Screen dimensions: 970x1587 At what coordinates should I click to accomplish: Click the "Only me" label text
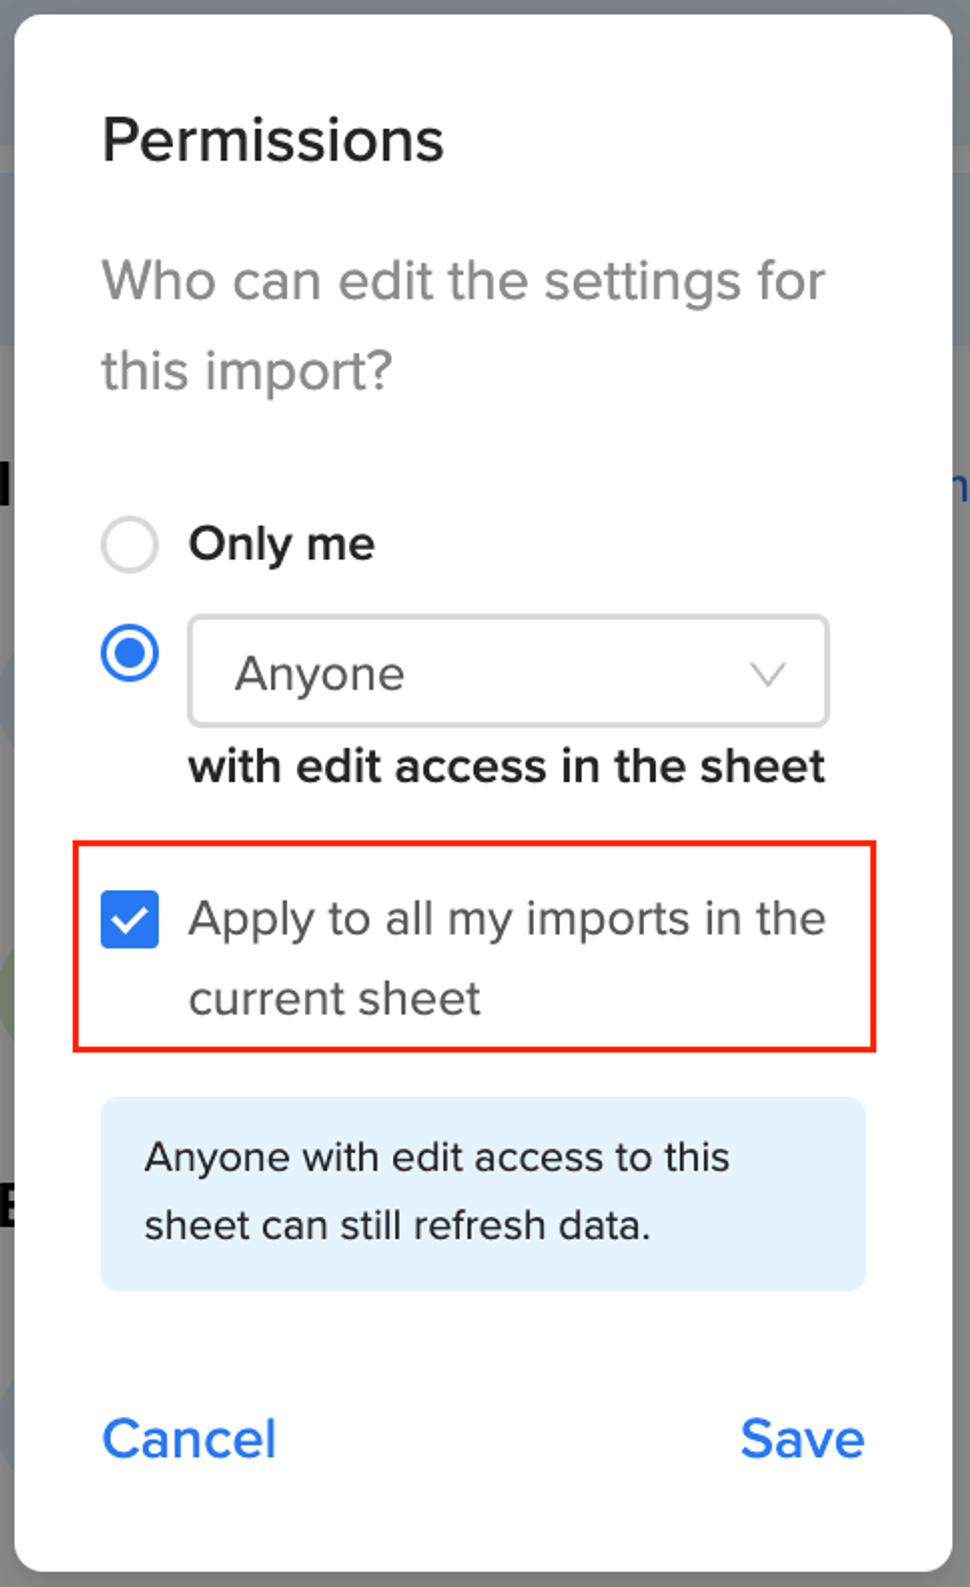click(282, 545)
